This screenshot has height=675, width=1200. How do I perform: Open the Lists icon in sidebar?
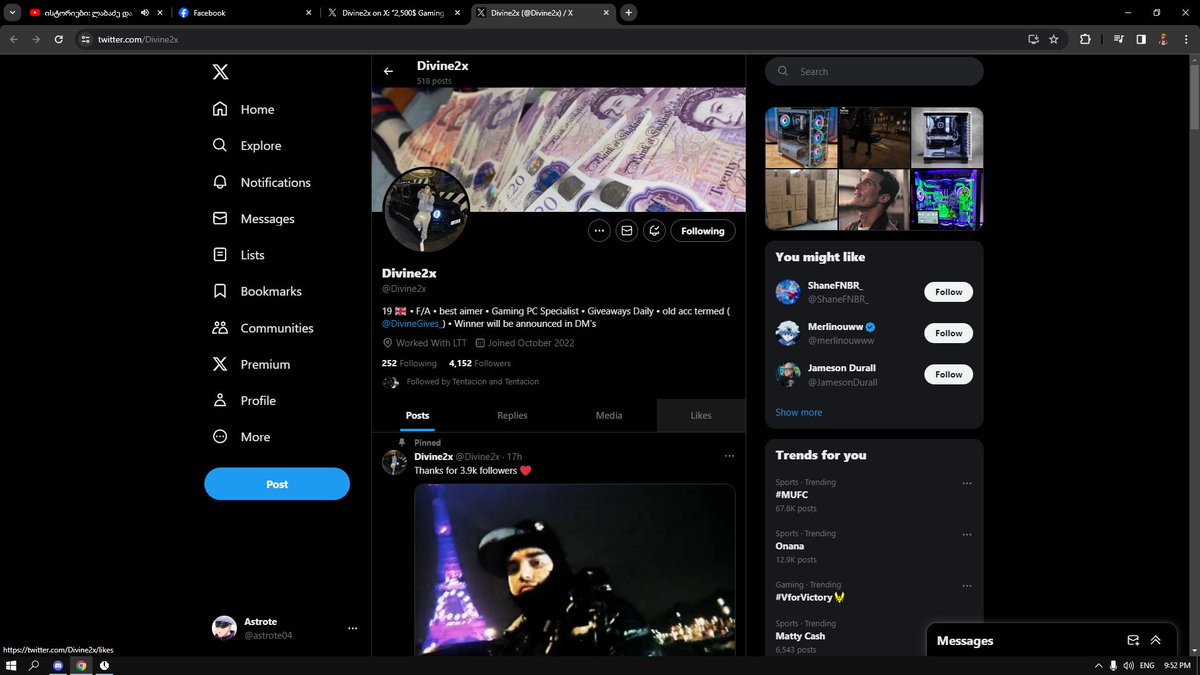(220, 255)
